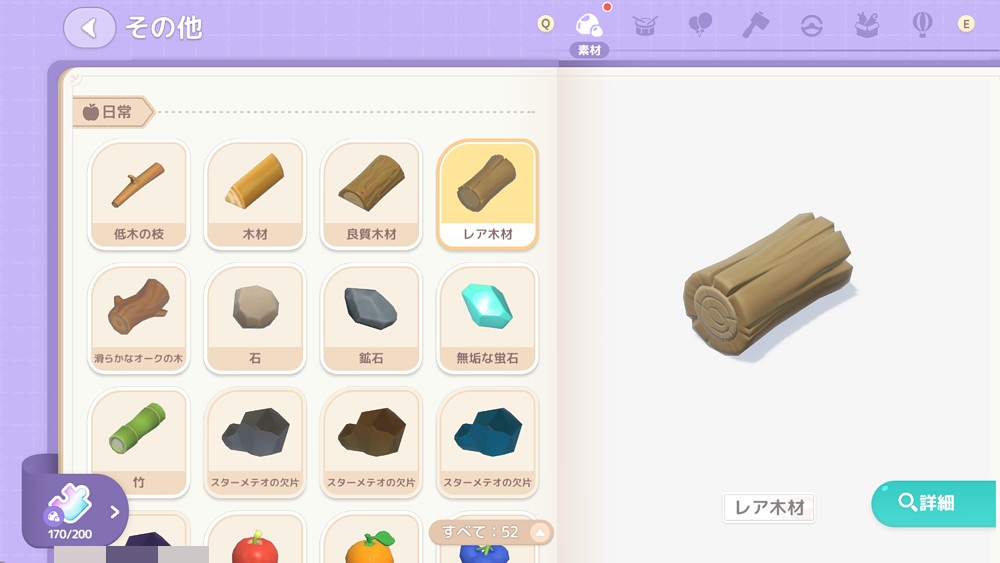Choose the 無垢な蛍石 crystal item

487,319
